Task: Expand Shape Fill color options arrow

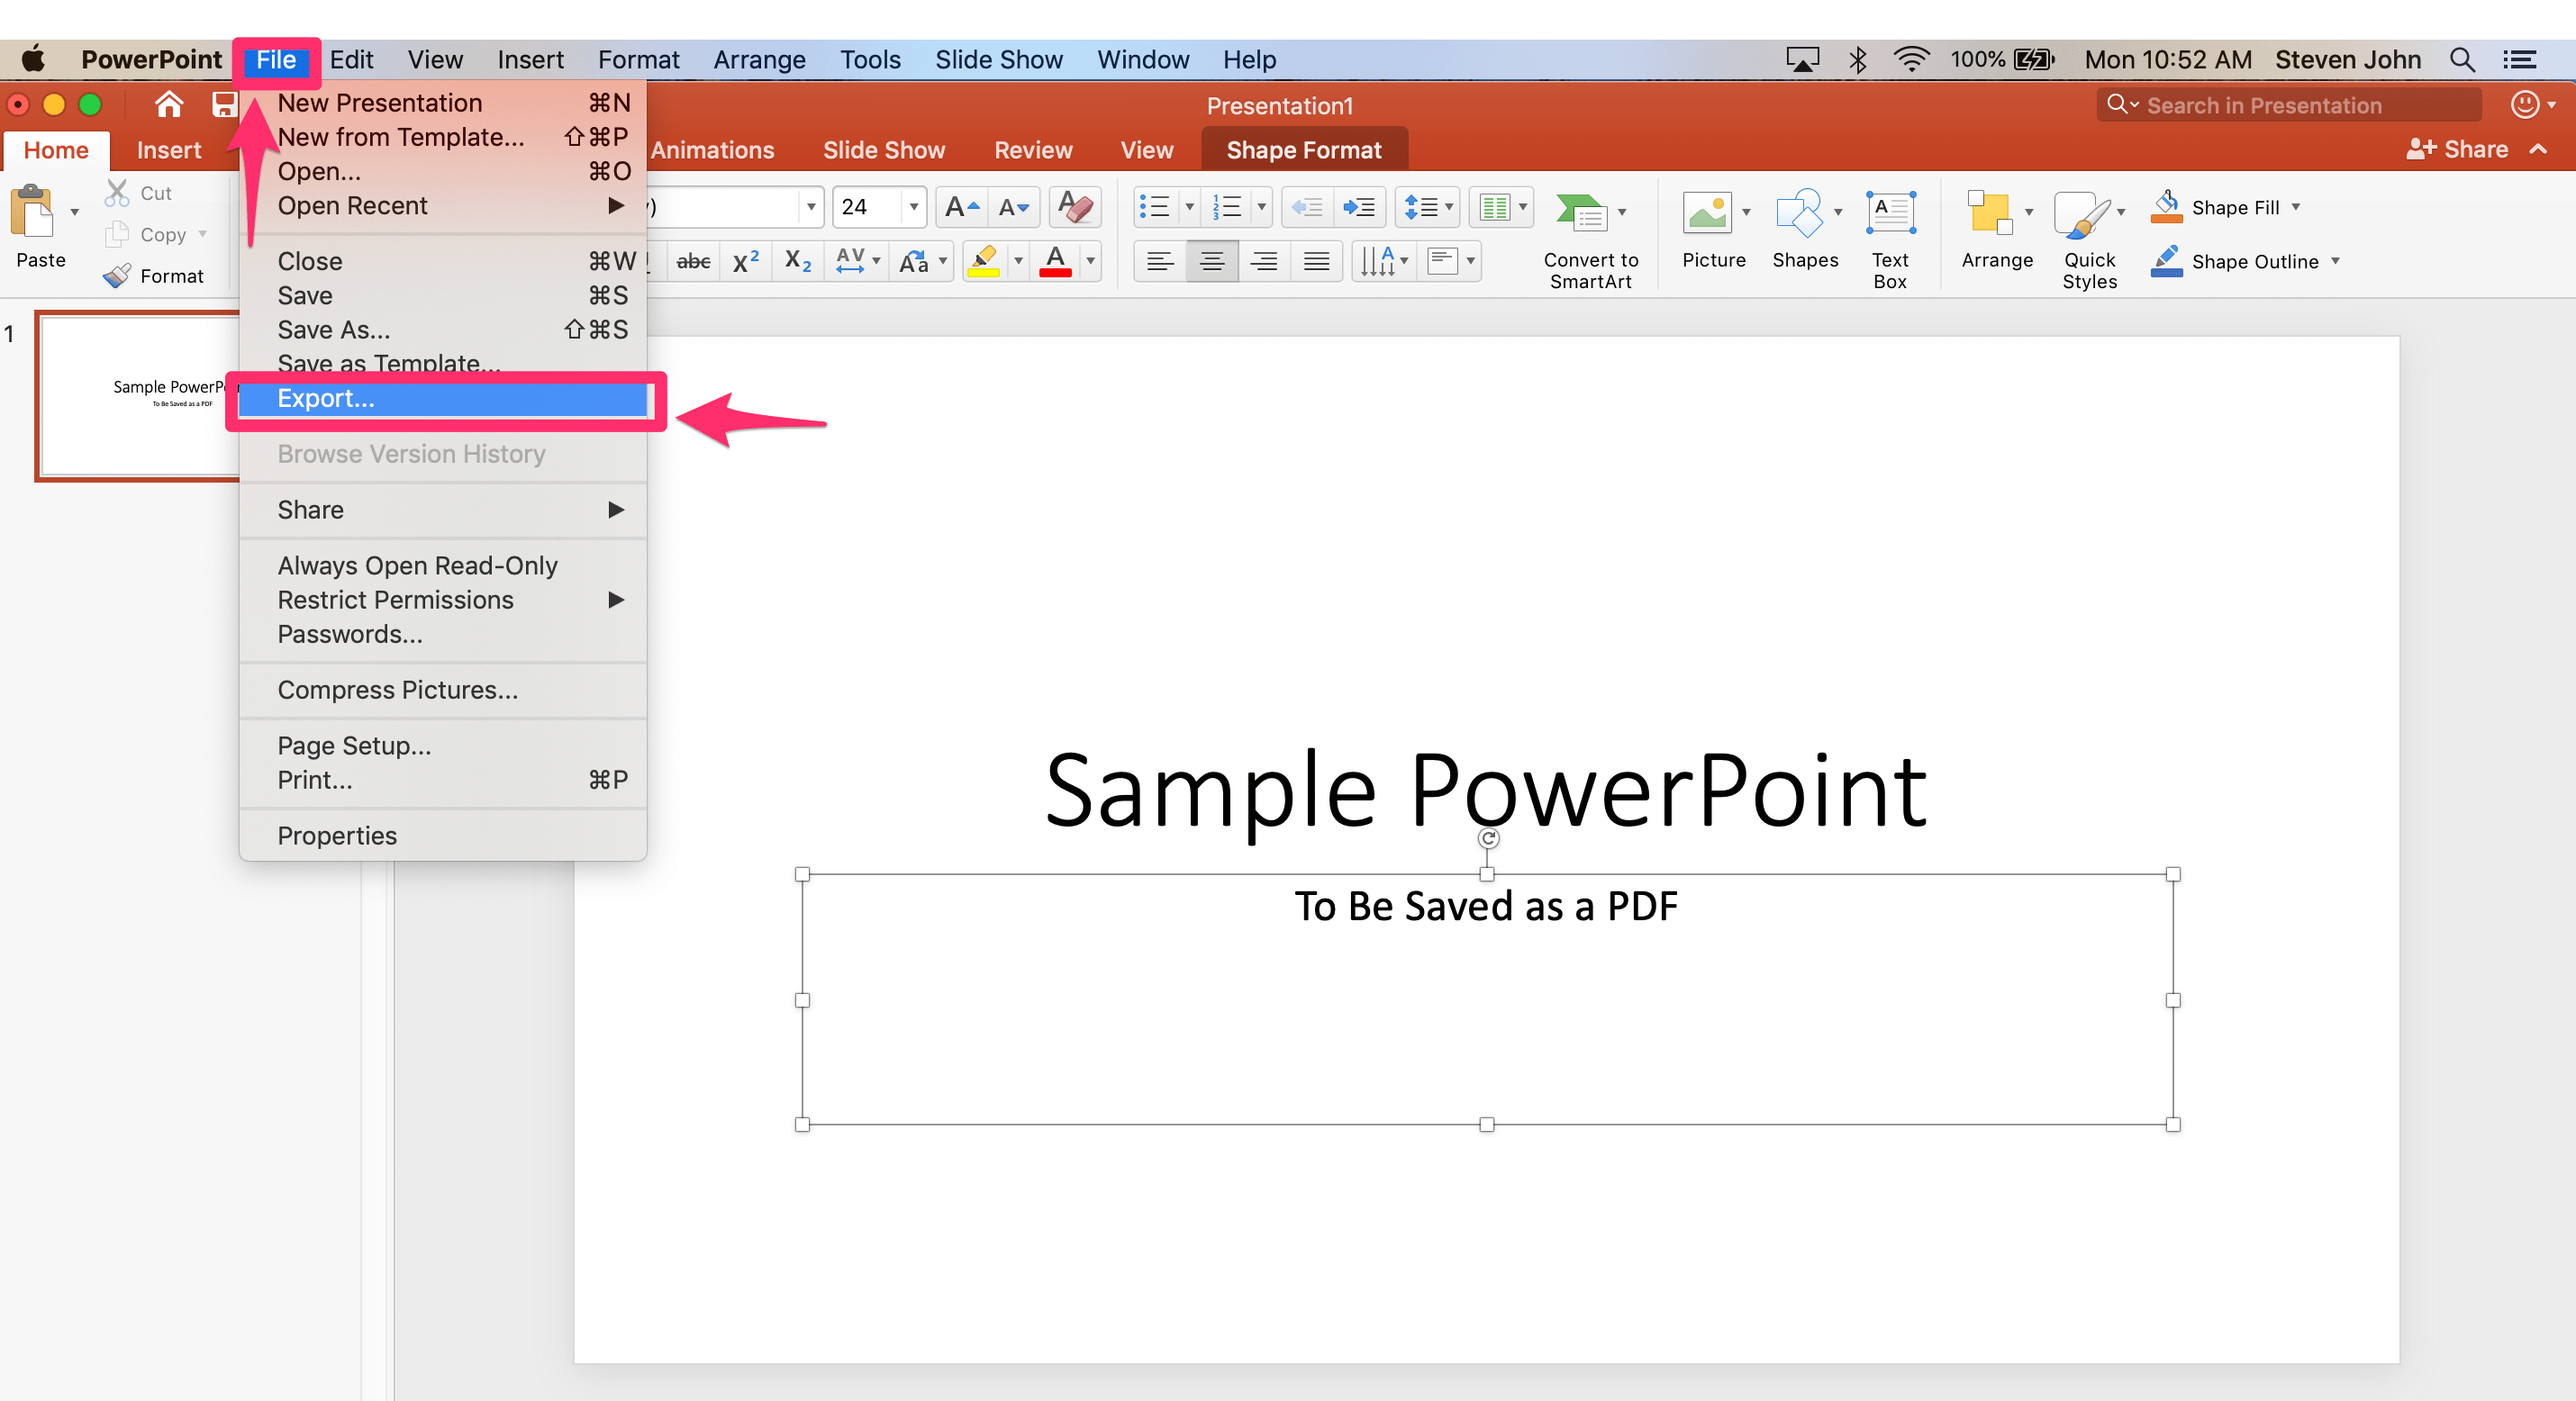Action: click(2296, 207)
